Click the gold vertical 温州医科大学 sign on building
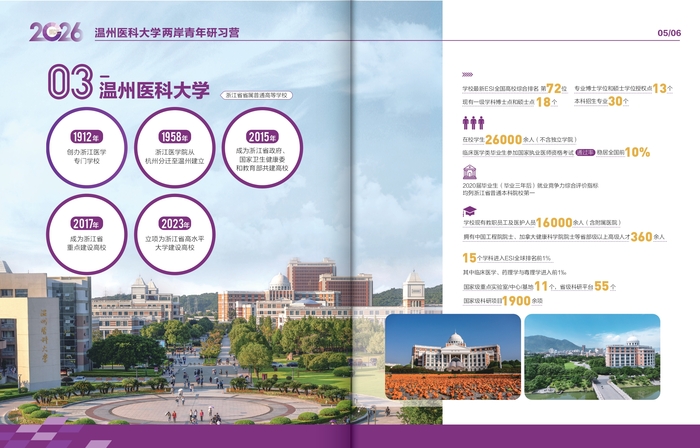 pos(45,336)
